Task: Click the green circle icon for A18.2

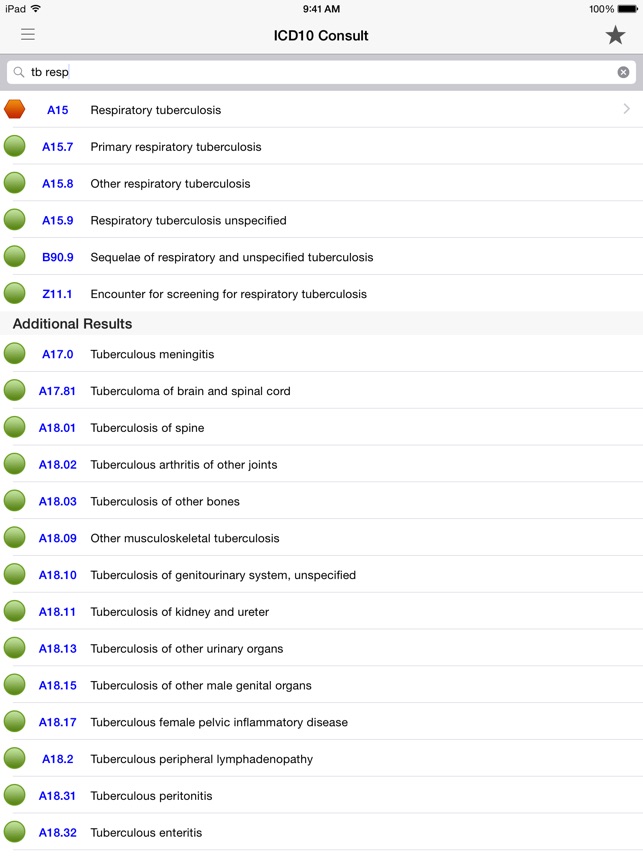Action: pyautogui.click(x=15, y=759)
